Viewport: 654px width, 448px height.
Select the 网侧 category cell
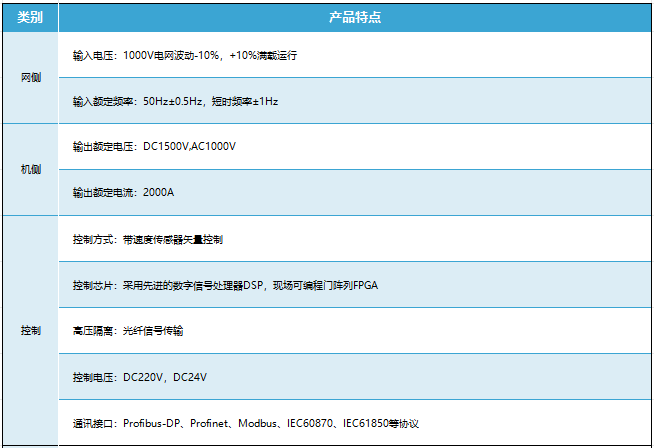pyautogui.click(x=30, y=78)
